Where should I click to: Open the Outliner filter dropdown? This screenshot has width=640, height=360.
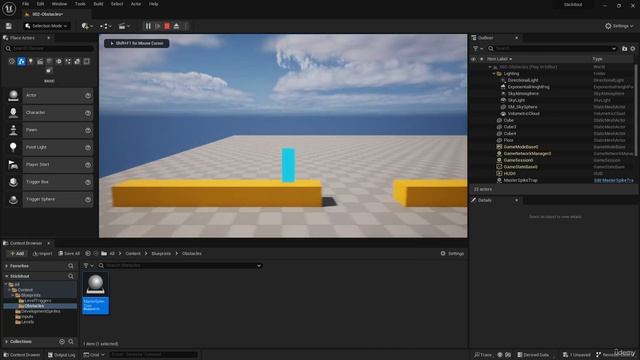(x=478, y=49)
